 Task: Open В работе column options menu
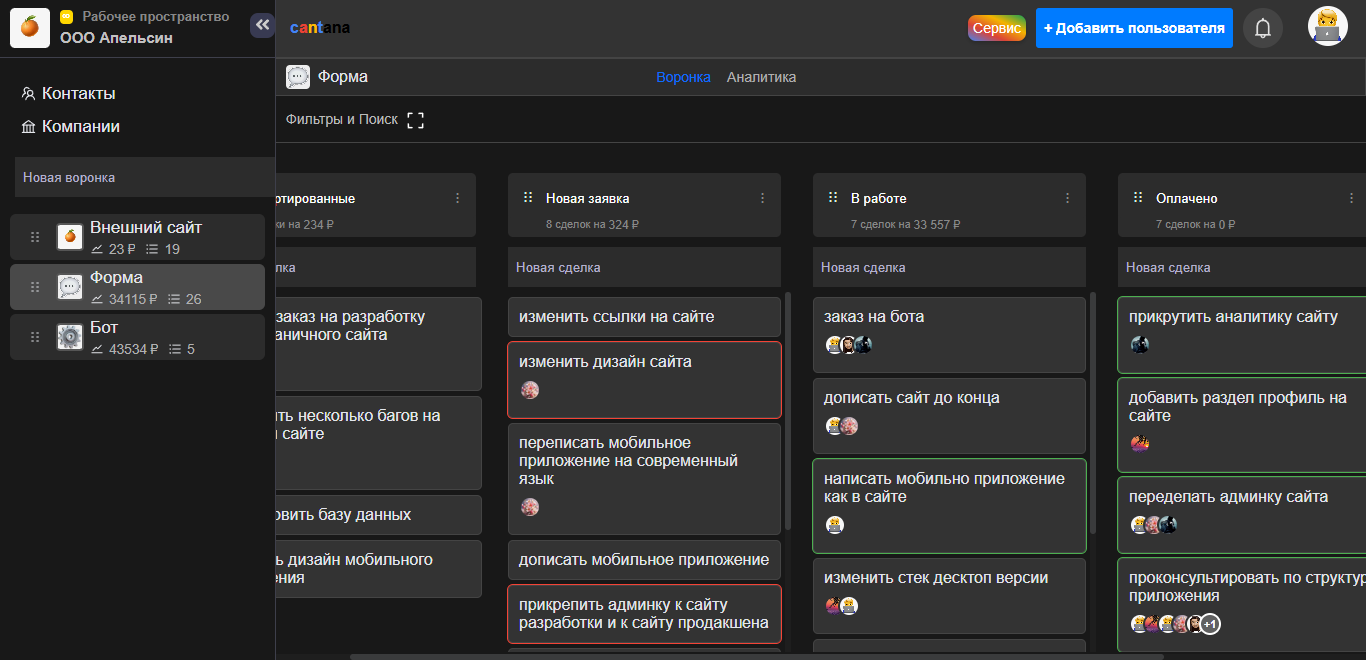click(1068, 198)
